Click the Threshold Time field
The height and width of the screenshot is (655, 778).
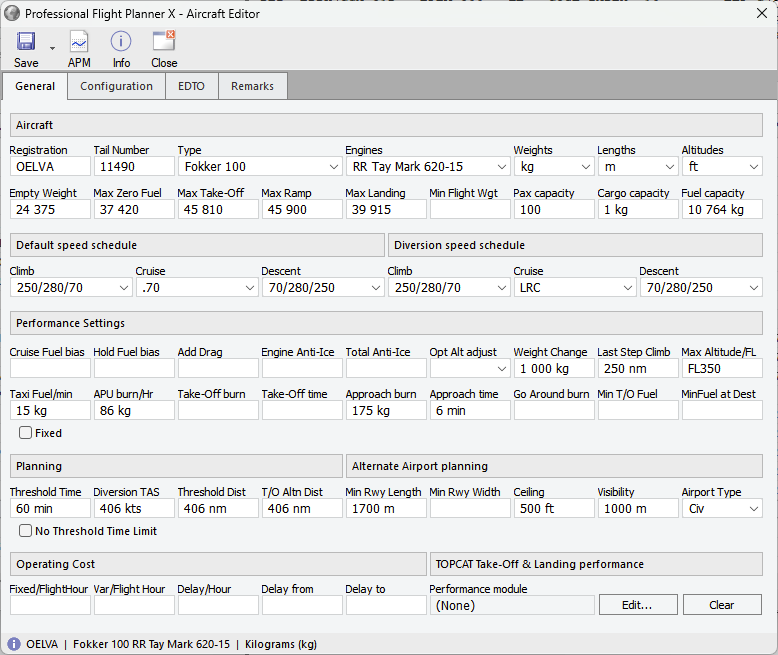coord(50,509)
